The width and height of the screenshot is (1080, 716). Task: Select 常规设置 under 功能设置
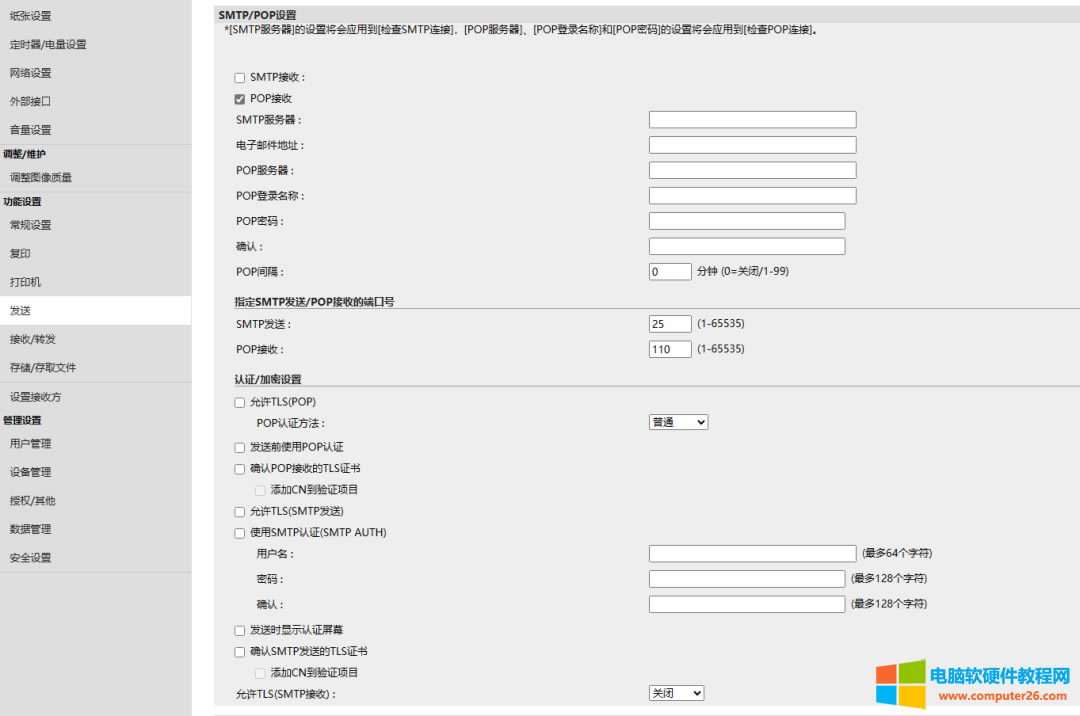pos(30,225)
